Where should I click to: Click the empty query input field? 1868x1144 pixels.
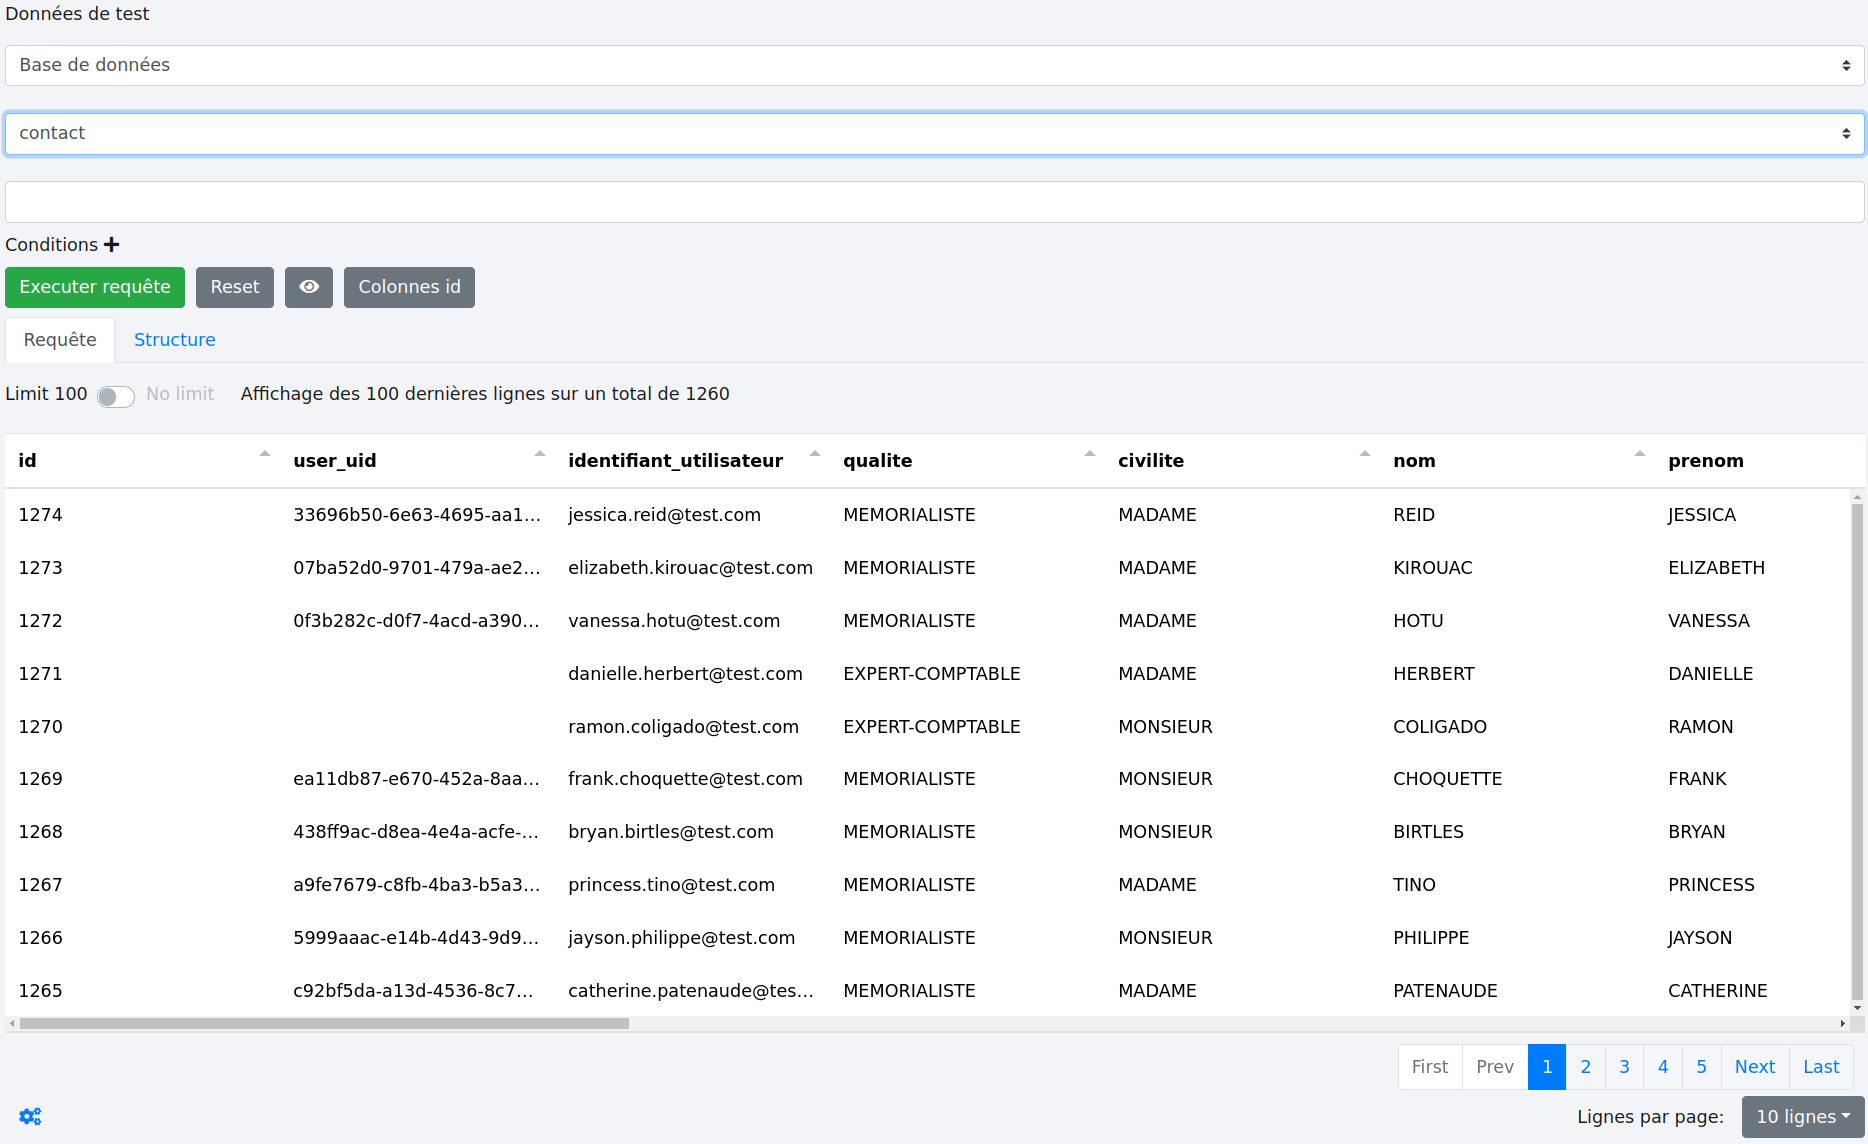click(934, 202)
